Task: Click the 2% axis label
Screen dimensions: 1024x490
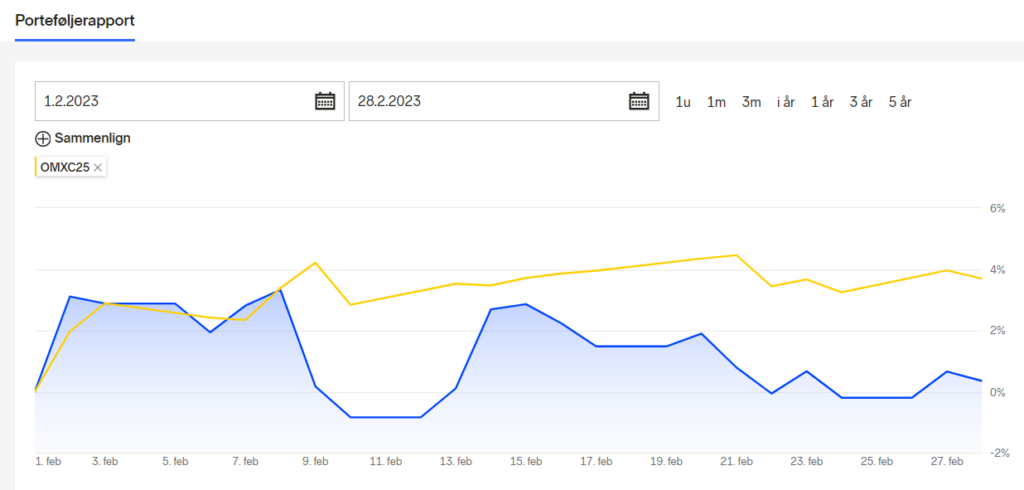Action: 997,331
